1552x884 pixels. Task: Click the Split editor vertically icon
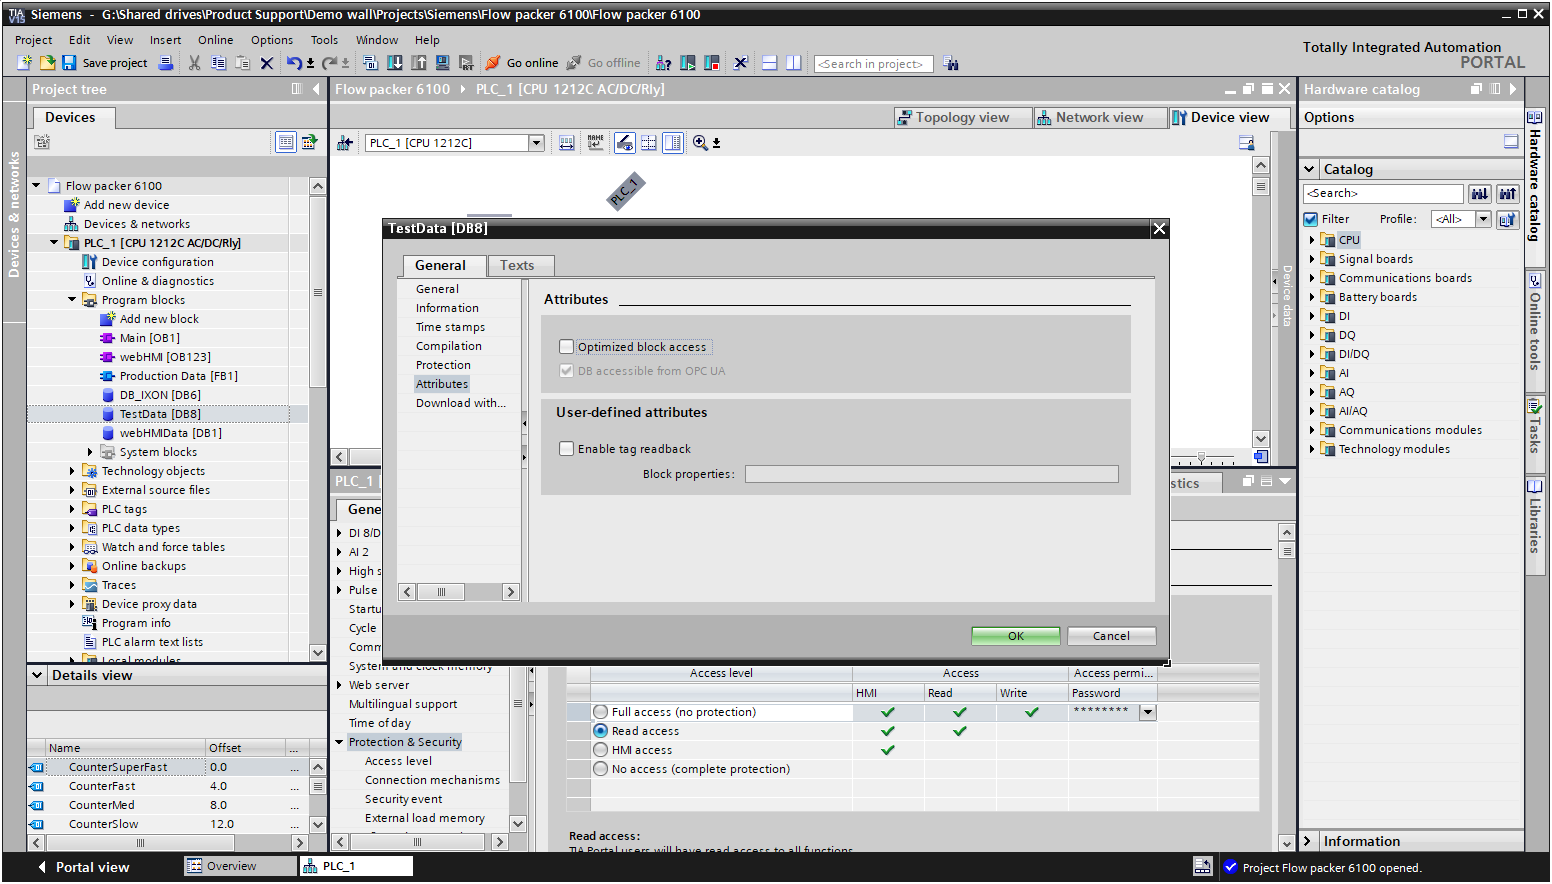(x=794, y=63)
